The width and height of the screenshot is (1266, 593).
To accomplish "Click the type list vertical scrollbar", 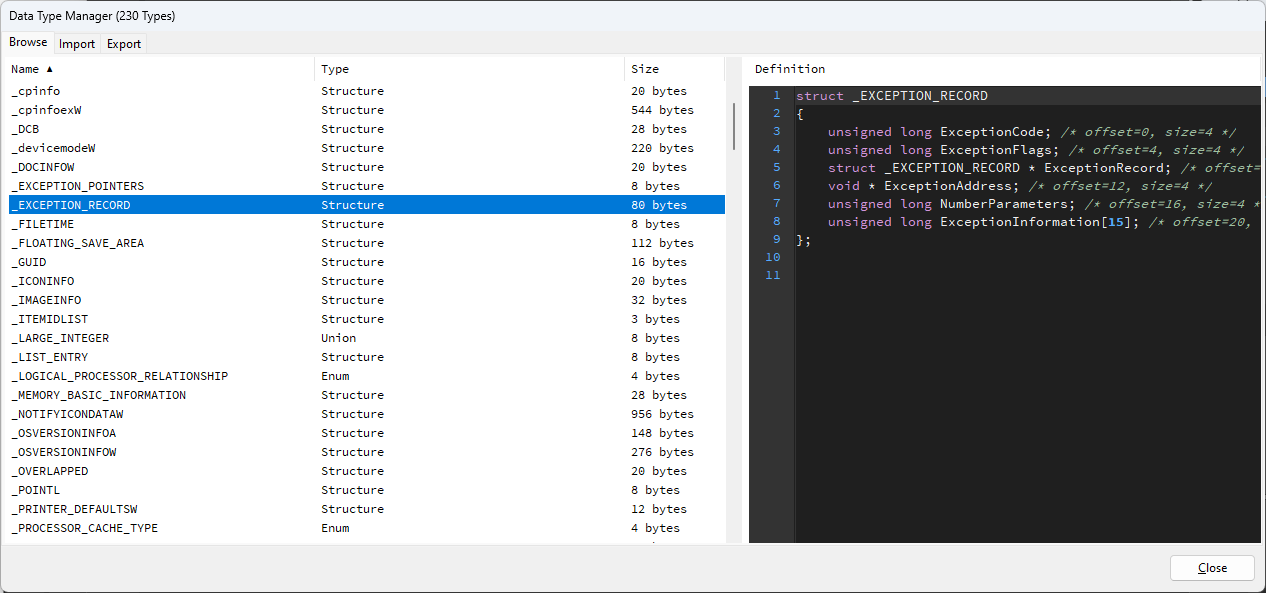I will [734, 125].
